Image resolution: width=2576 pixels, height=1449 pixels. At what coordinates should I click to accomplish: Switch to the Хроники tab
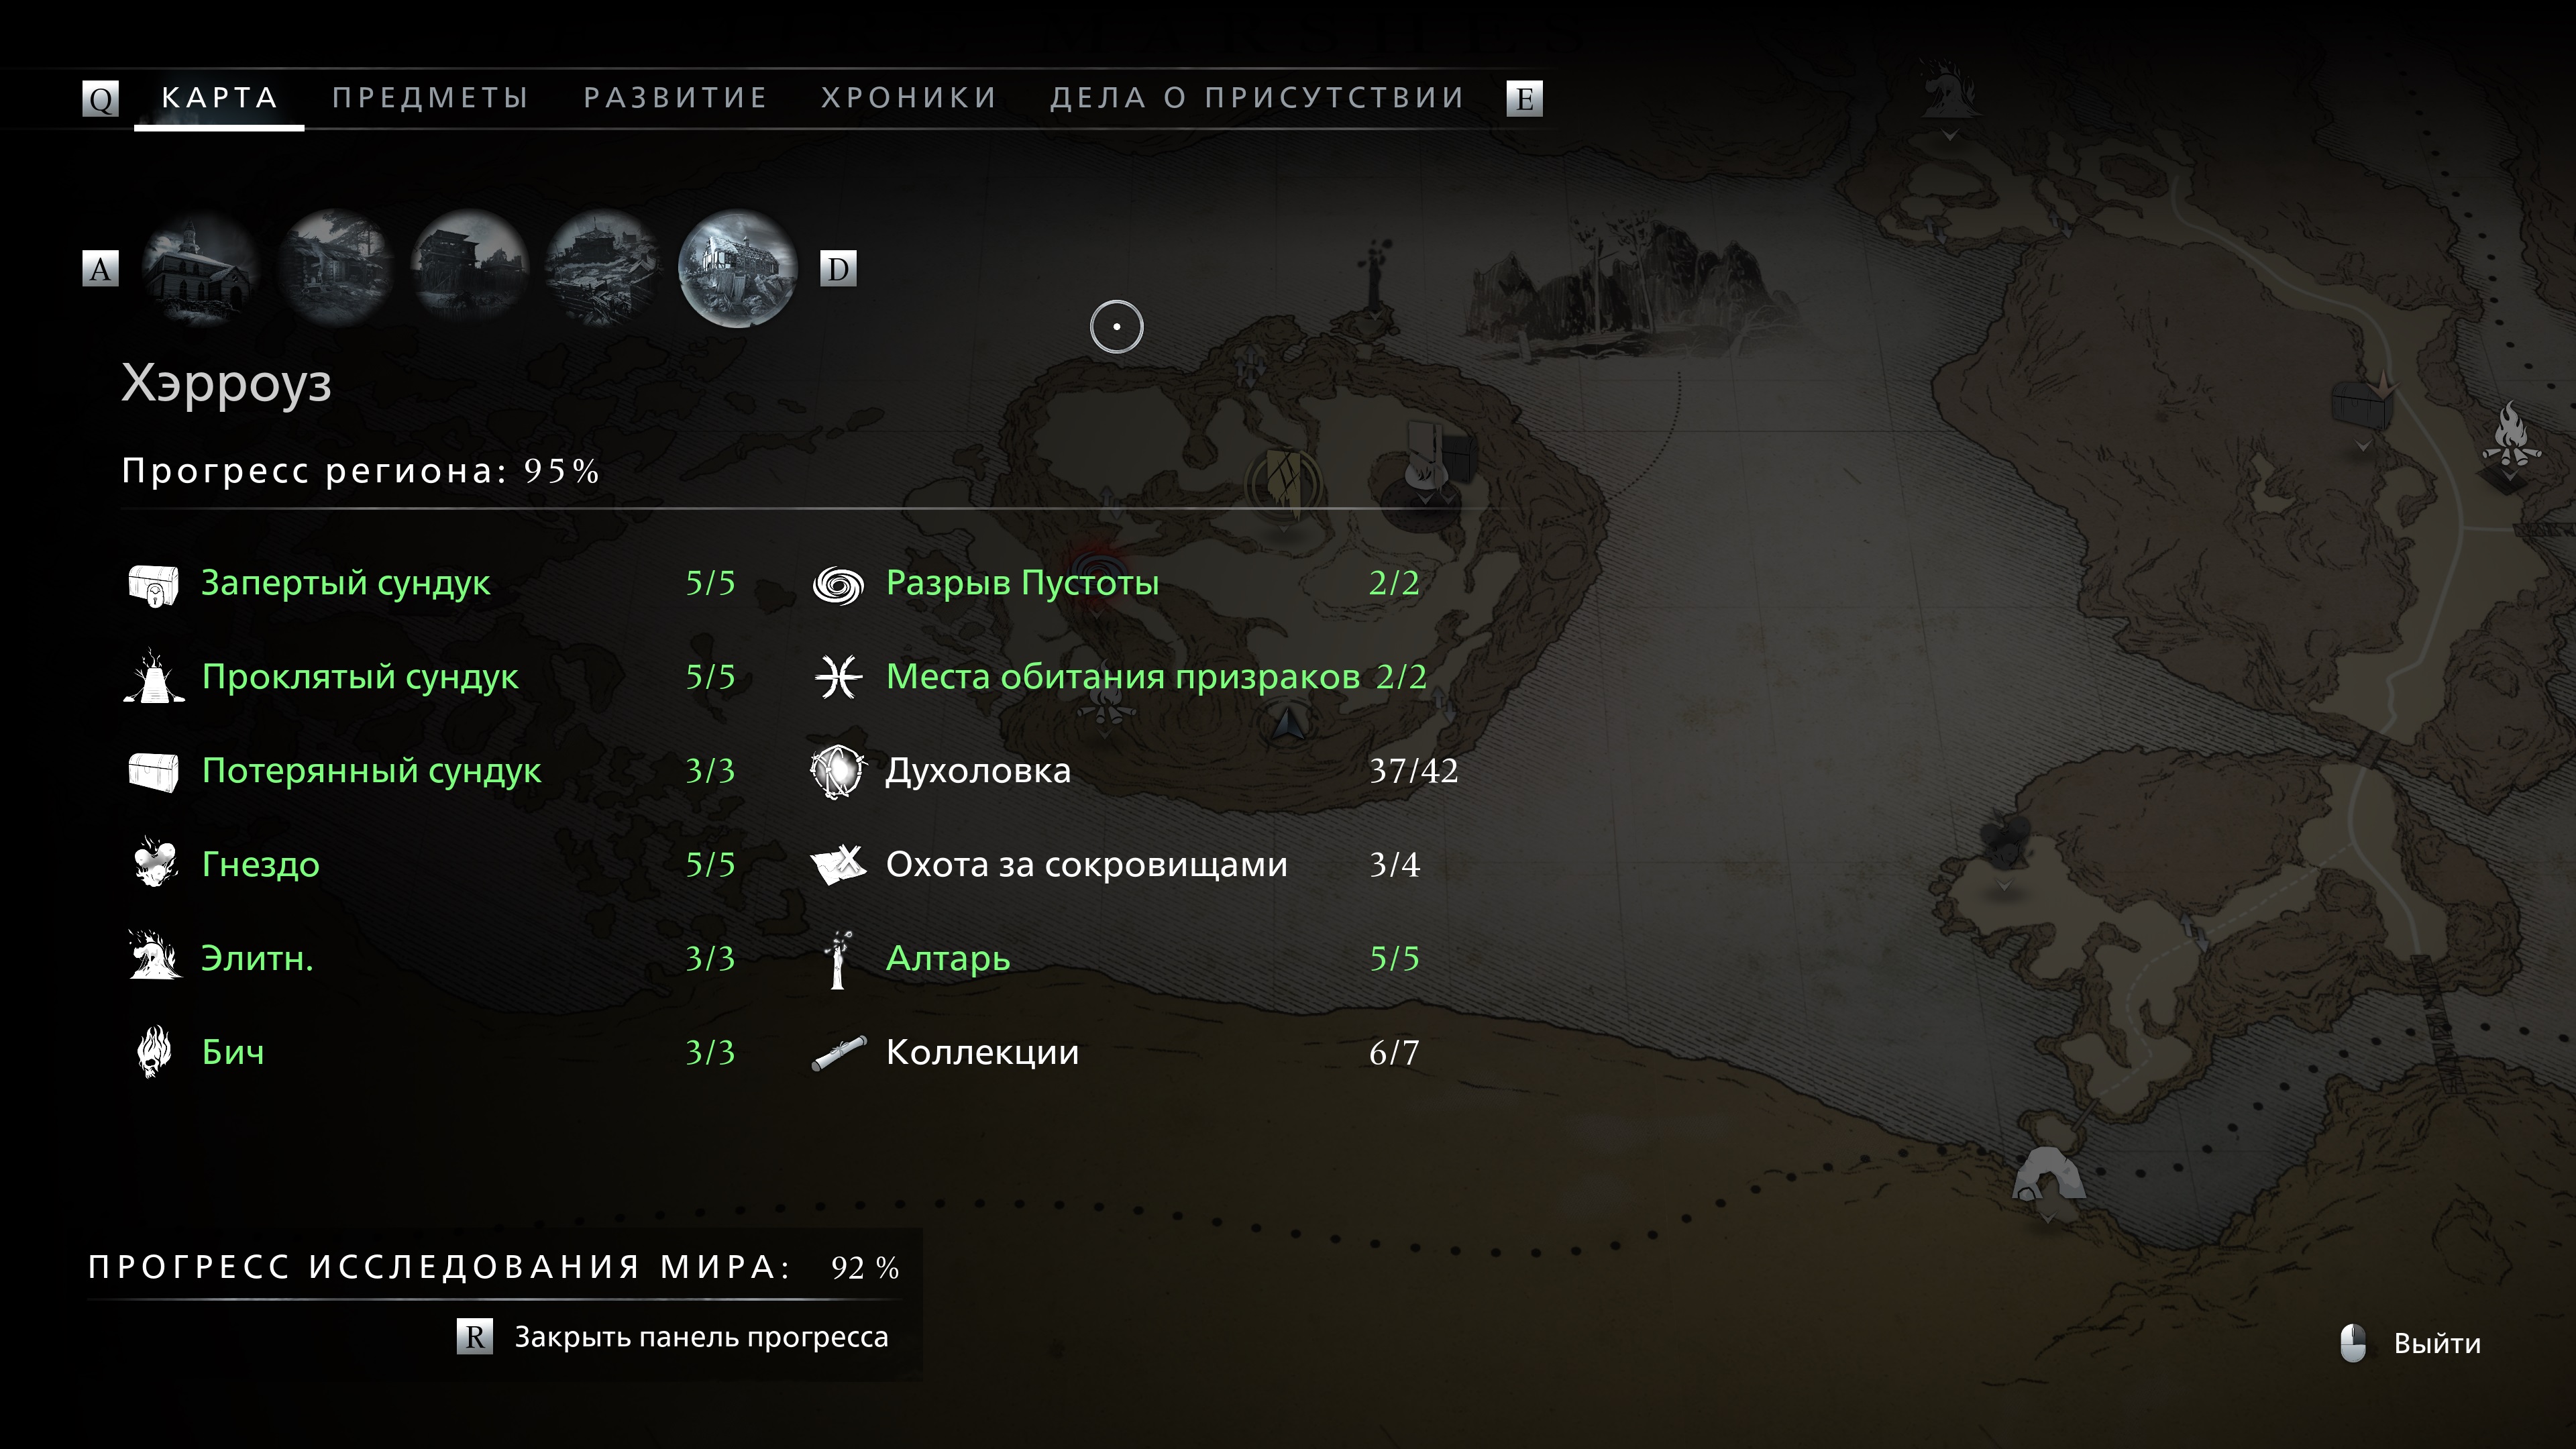(909, 98)
